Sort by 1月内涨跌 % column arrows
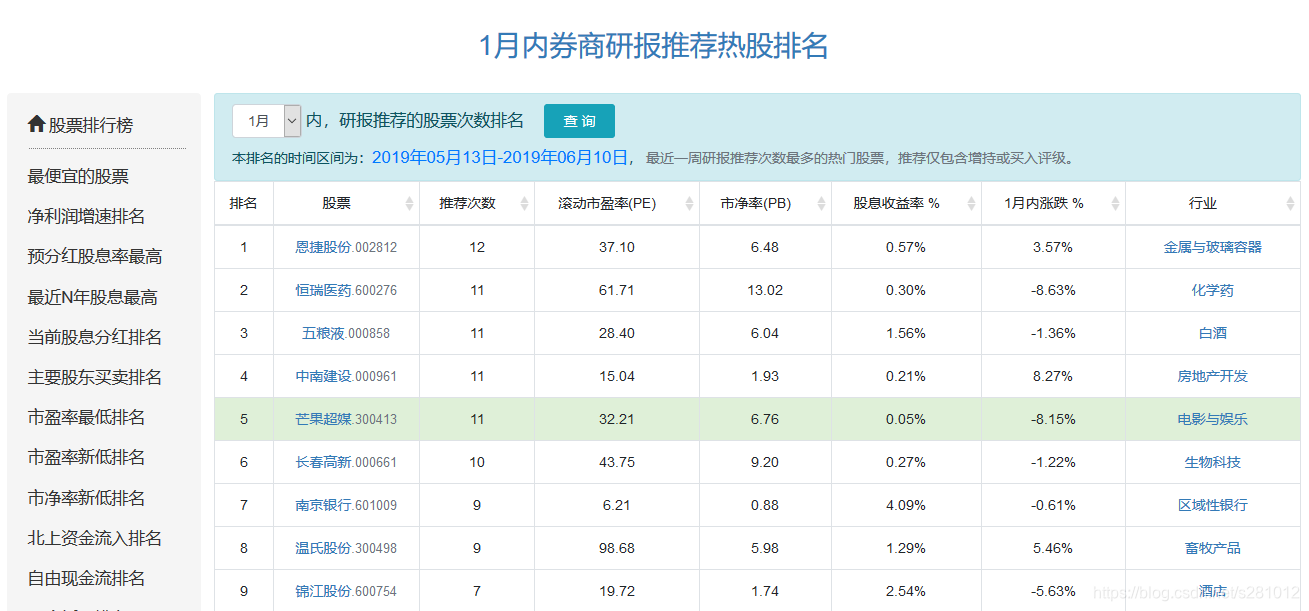Screen dimensions: 1309x611 [1115, 203]
